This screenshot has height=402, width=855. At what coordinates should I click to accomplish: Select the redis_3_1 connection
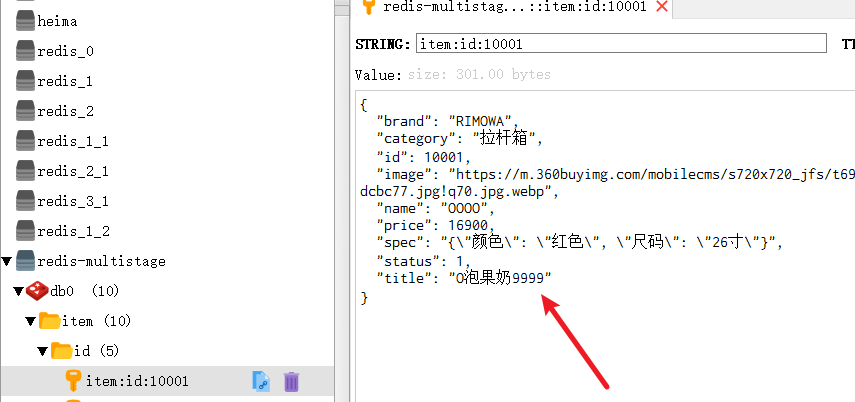pyautogui.click(x=72, y=201)
